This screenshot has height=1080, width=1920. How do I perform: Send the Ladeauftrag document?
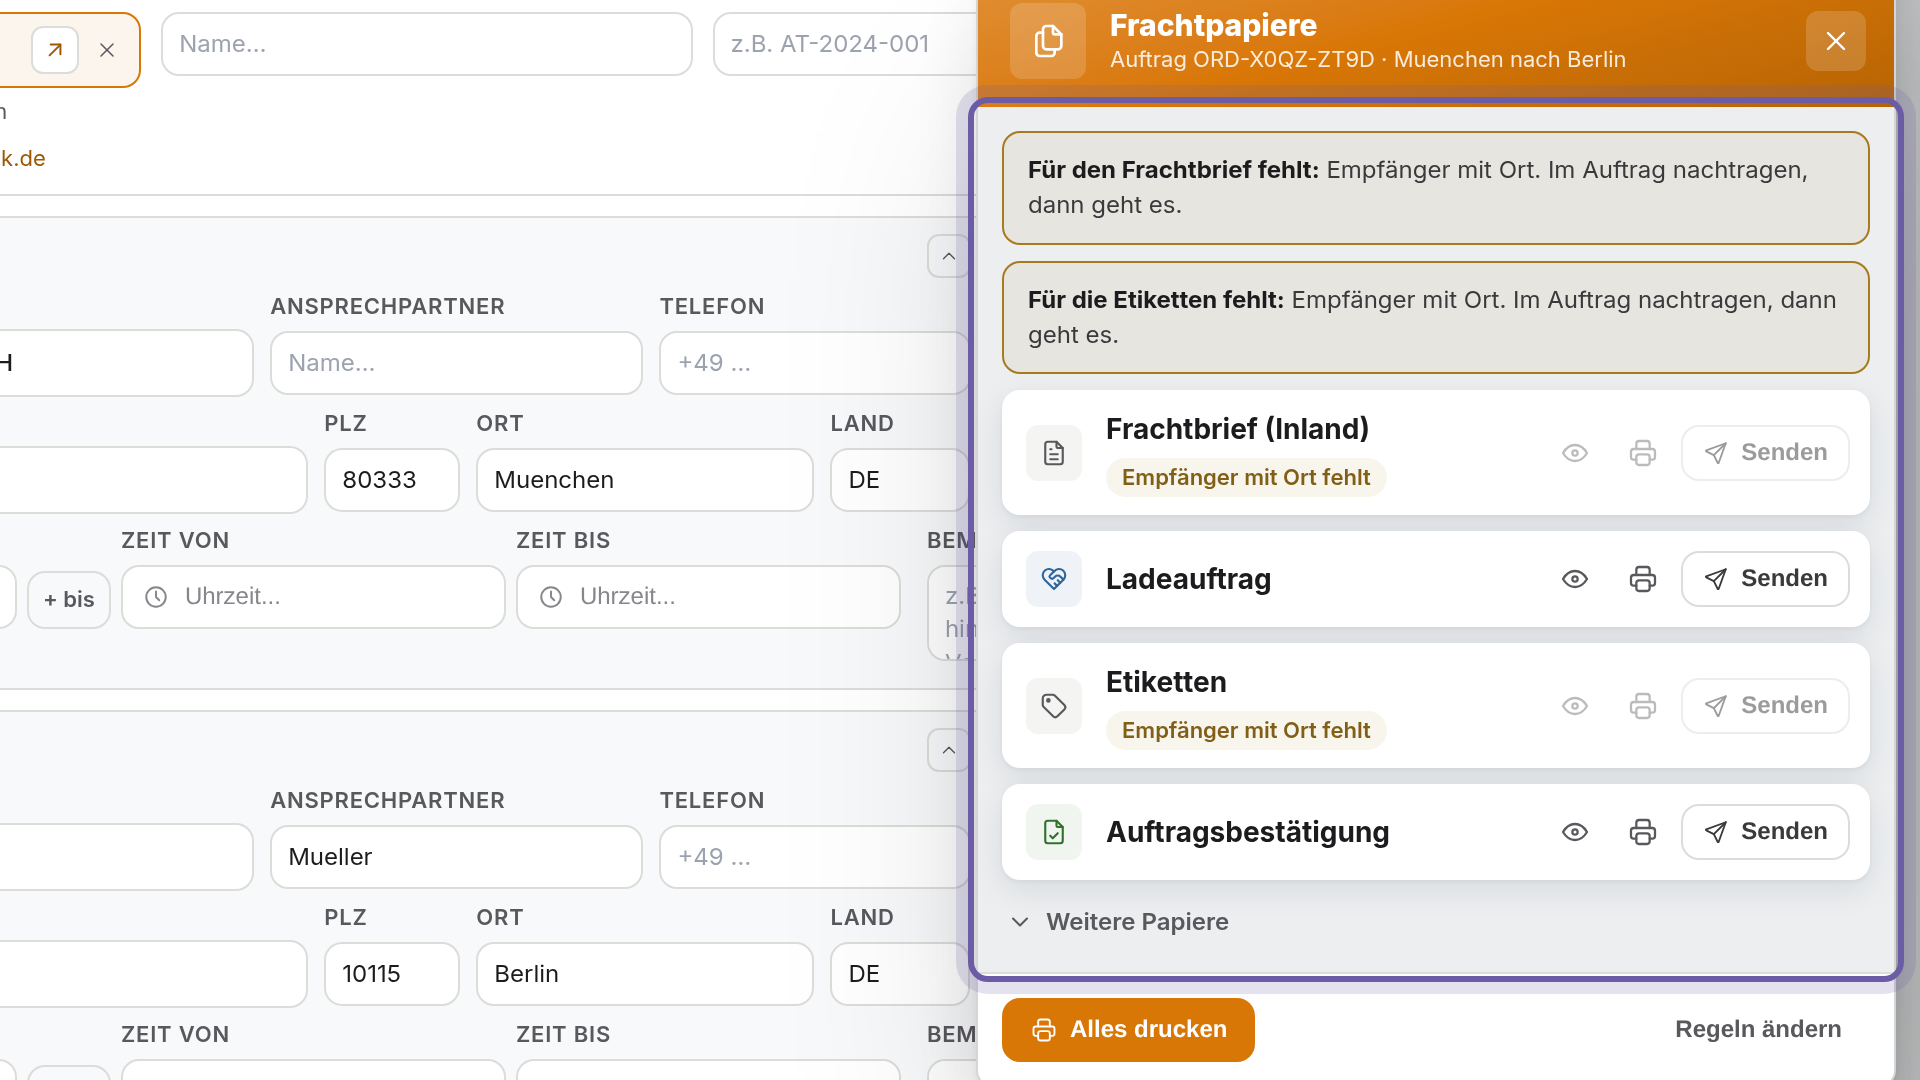(1765, 579)
